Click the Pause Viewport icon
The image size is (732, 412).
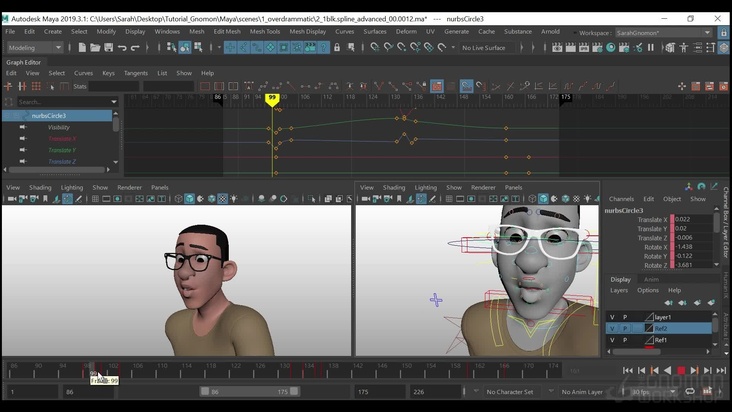click(x=651, y=48)
